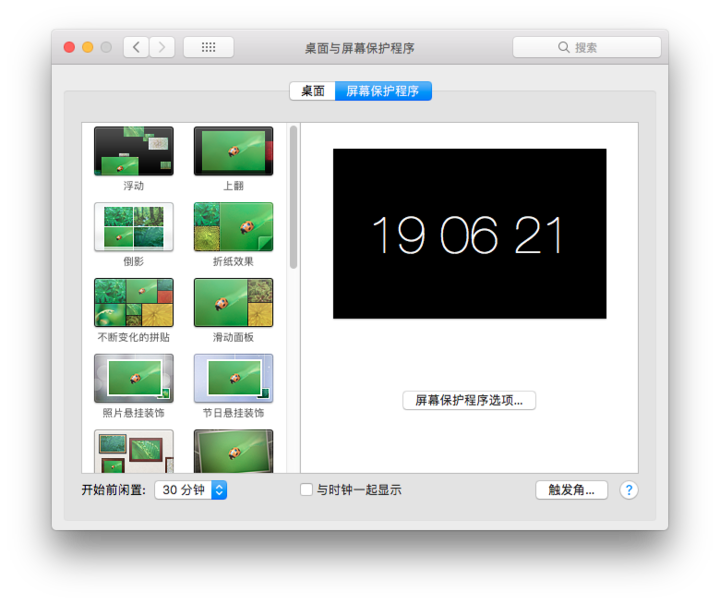Select the 折纸效果 screen saver

[x=234, y=227]
